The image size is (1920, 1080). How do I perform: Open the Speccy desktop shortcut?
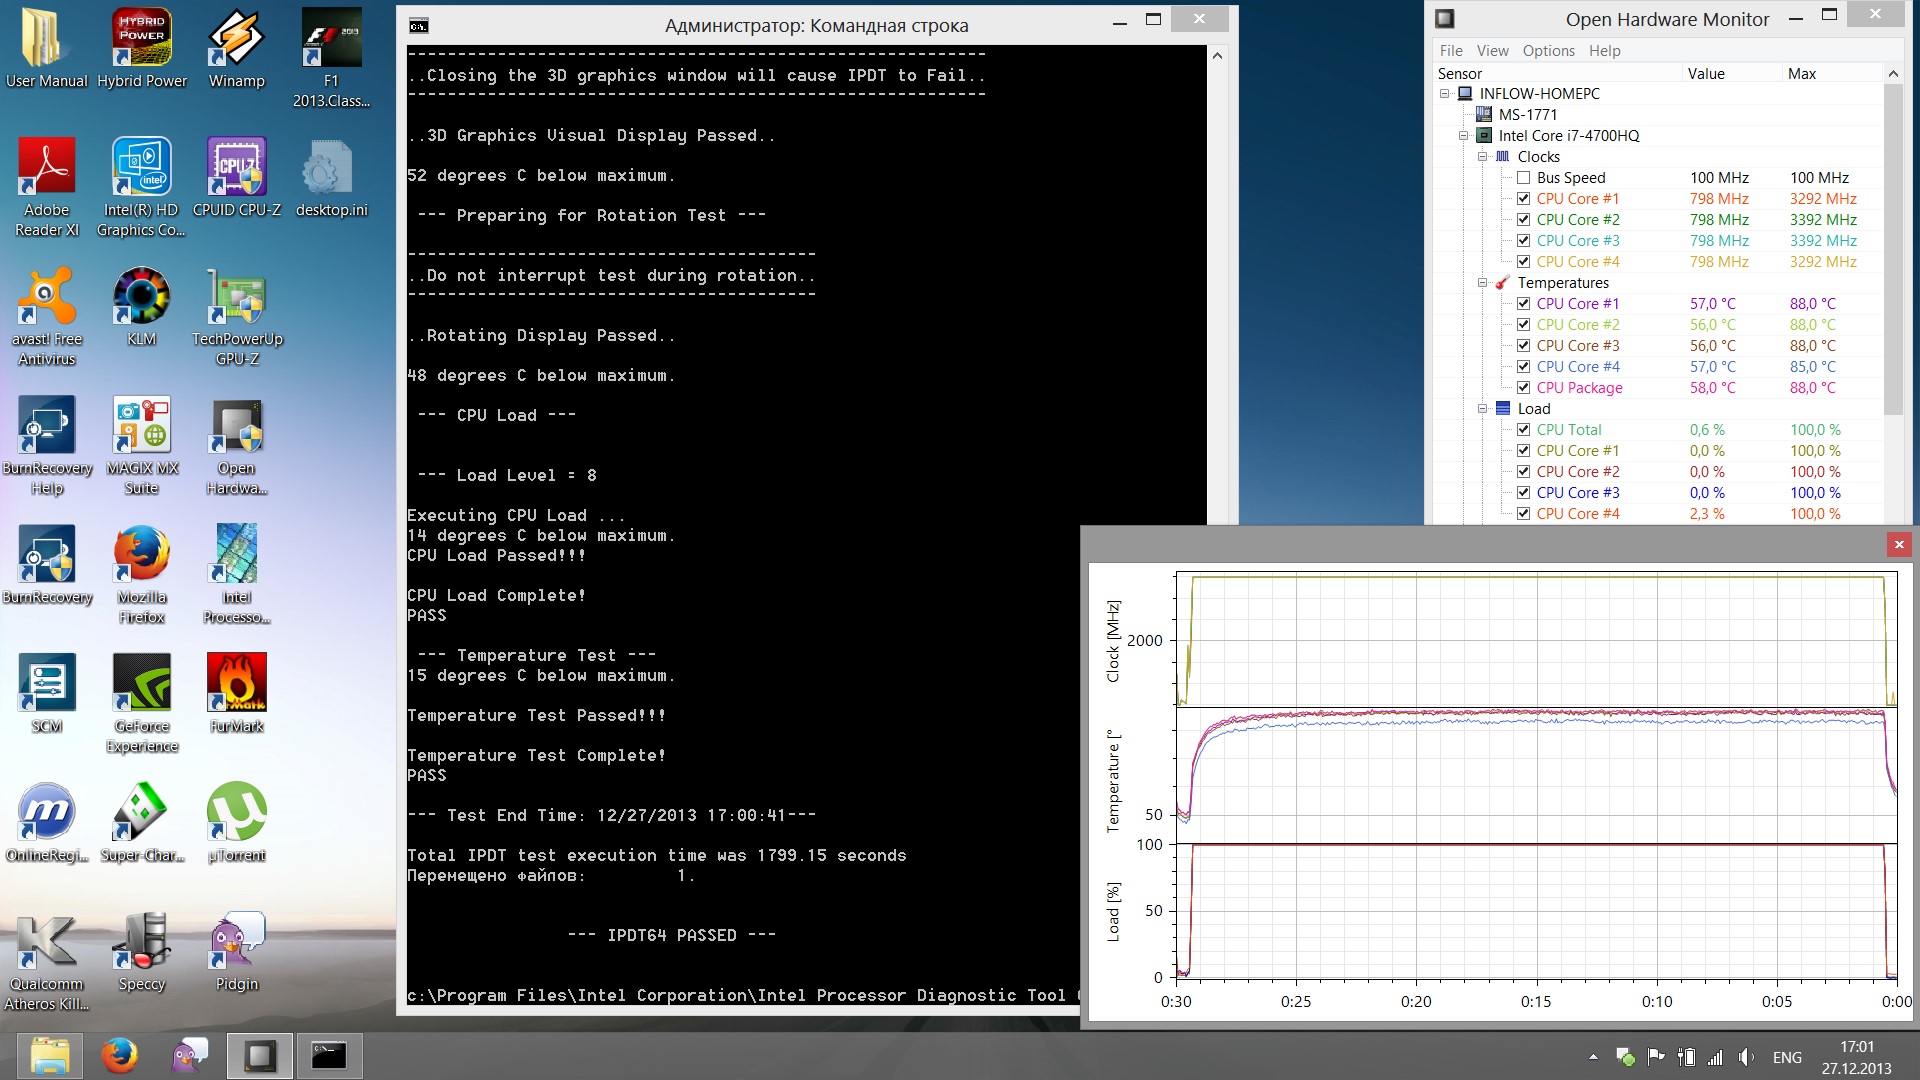142,942
